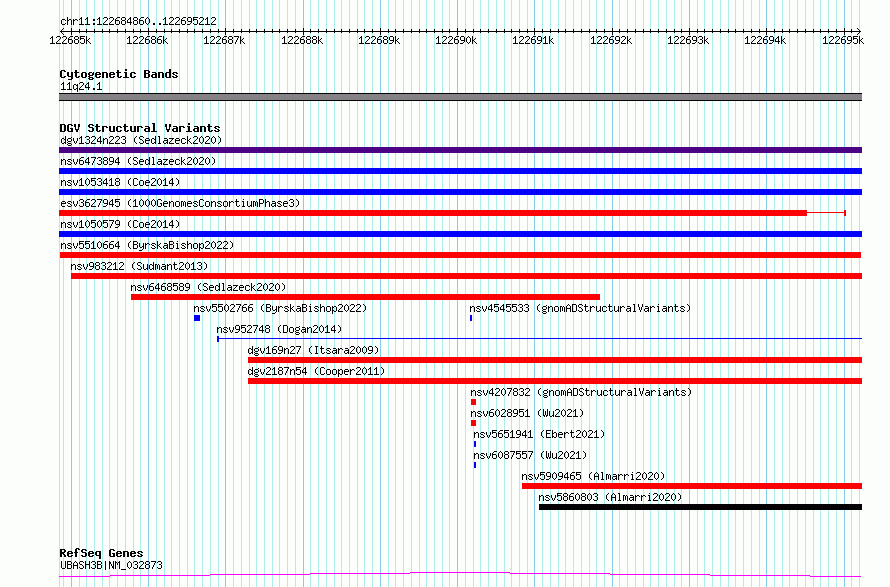The image size is (890, 587).
Task: Click the 122693k ruler tick label
Action: click(688, 40)
